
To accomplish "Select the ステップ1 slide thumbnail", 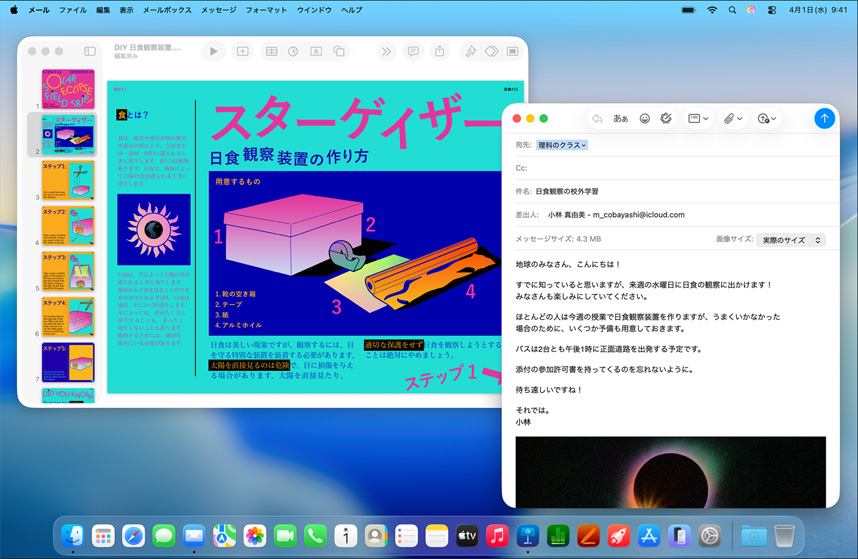I will (x=68, y=180).
